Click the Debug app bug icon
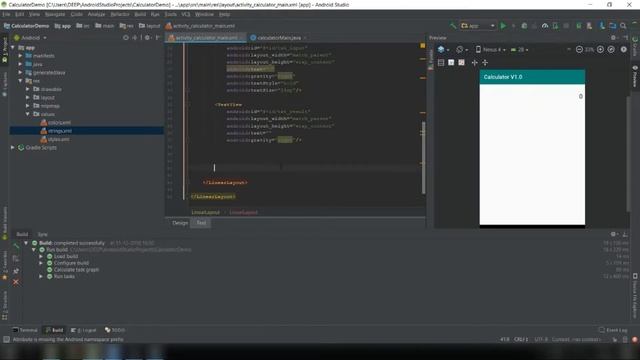 524,26
